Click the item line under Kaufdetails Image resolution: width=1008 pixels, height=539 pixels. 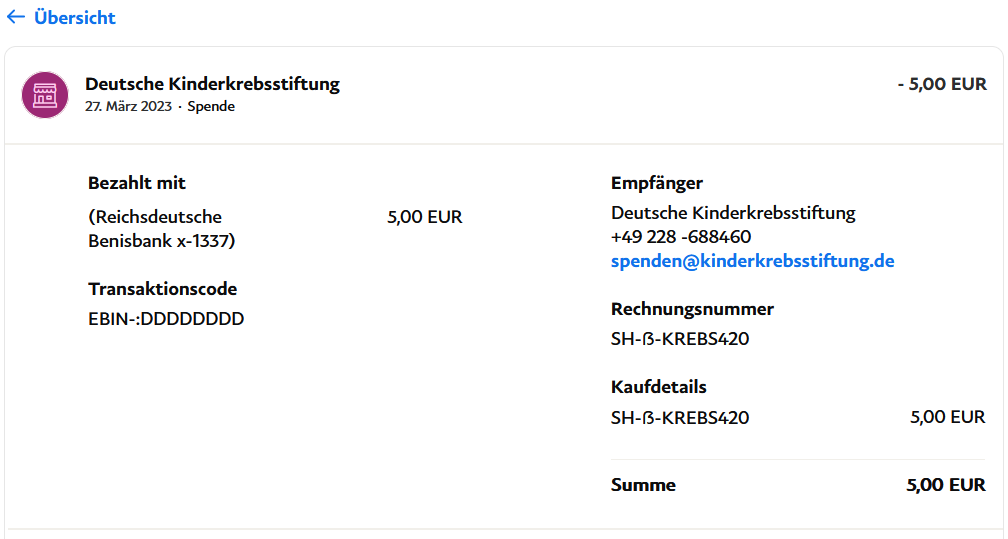680,417
